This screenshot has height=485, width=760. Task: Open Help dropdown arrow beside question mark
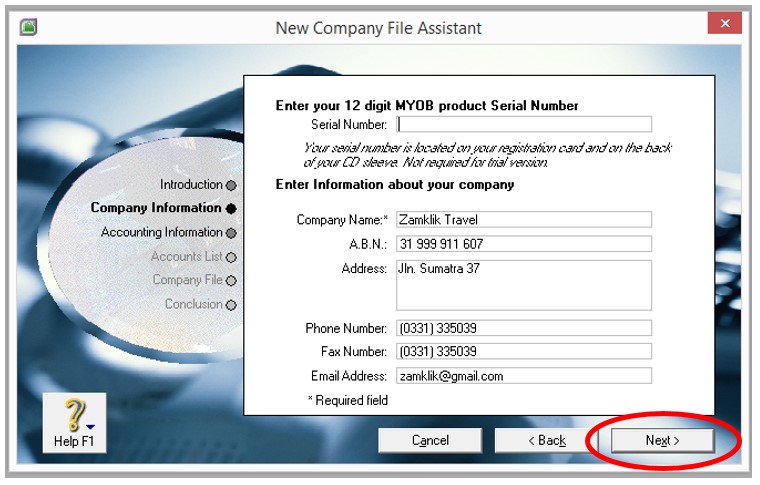coord(91,427)
